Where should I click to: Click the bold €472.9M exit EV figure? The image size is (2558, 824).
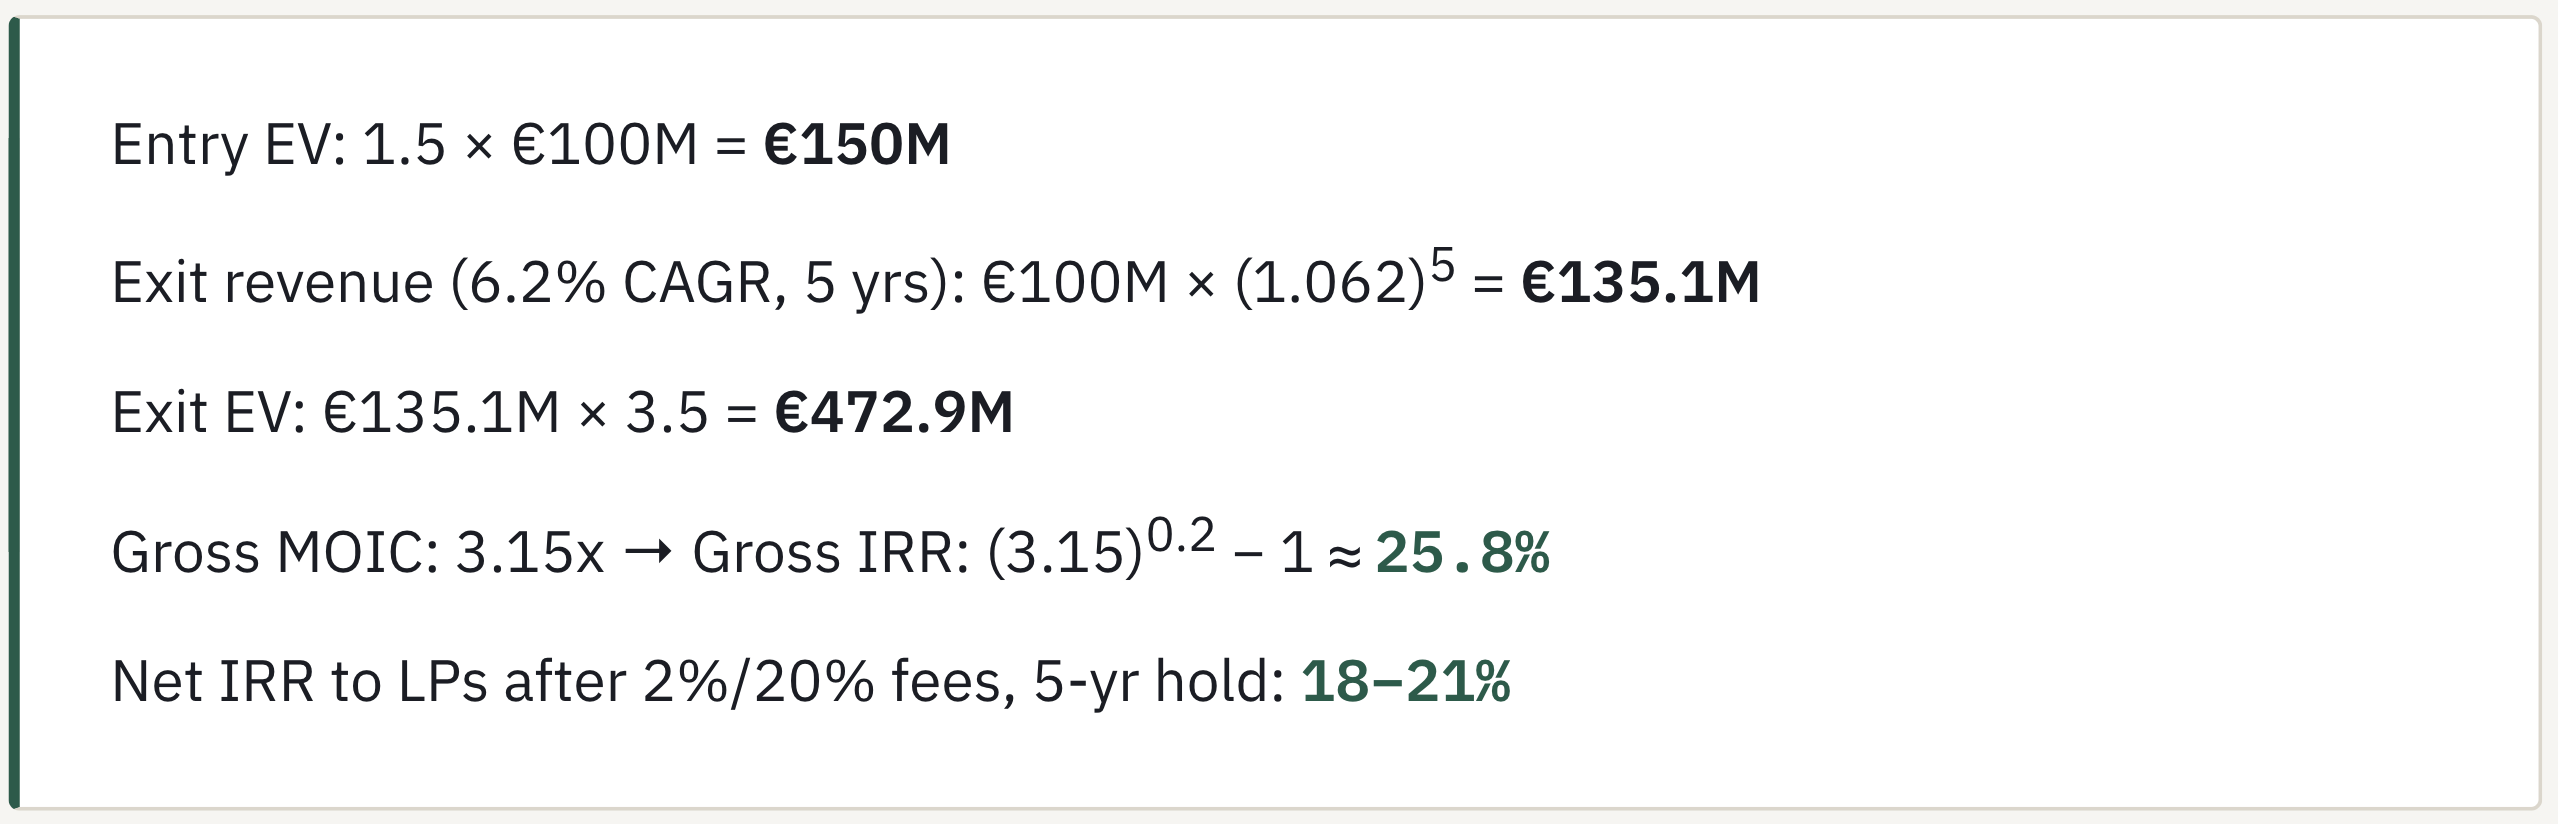[894, 412]
